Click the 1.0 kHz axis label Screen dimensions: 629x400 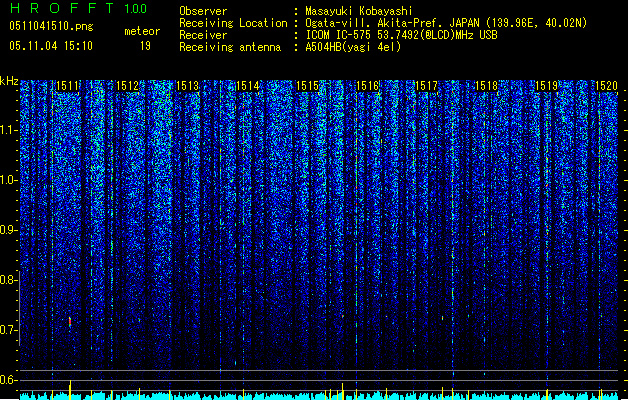(x=9, y=180)
